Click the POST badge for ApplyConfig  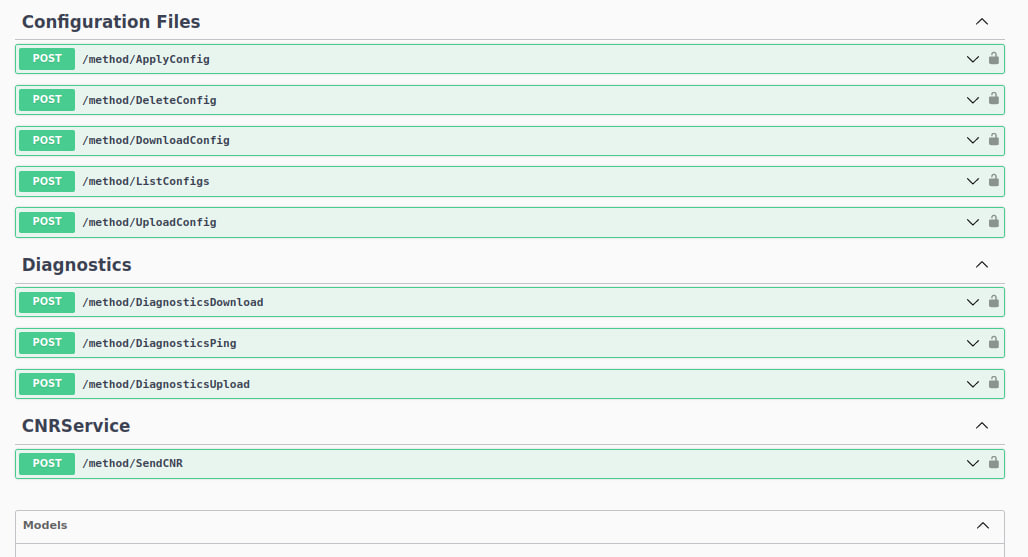[47, 59]
